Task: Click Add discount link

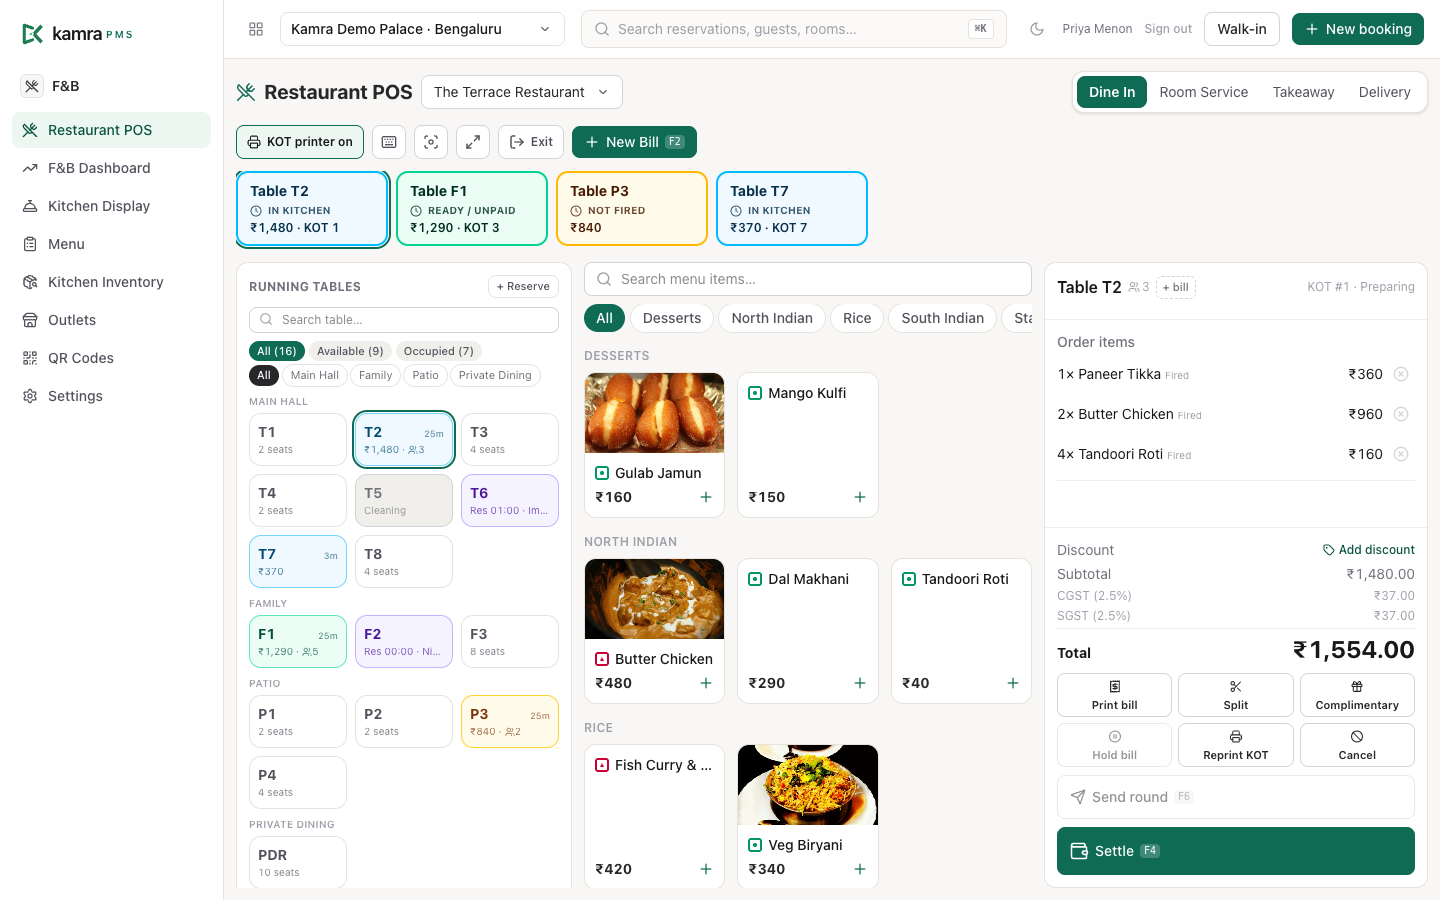Action: click(x=1368, y=550)
